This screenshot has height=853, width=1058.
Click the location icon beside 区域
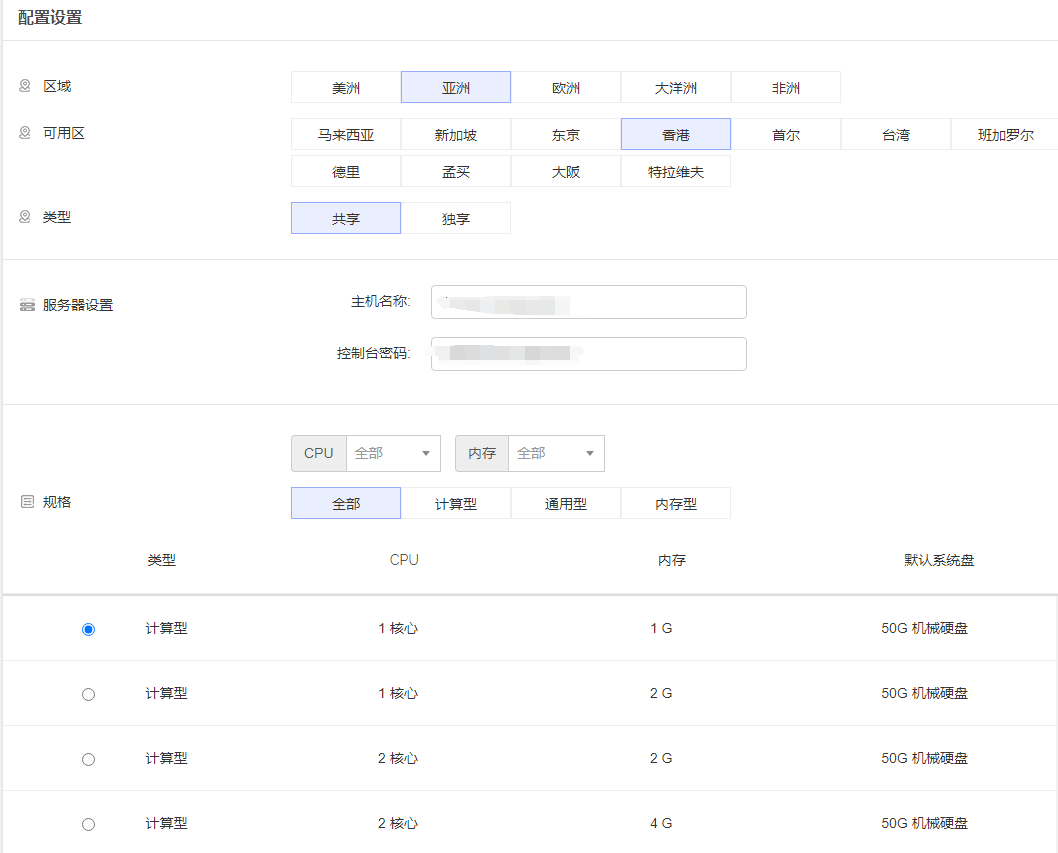click(x=25, y=86)
